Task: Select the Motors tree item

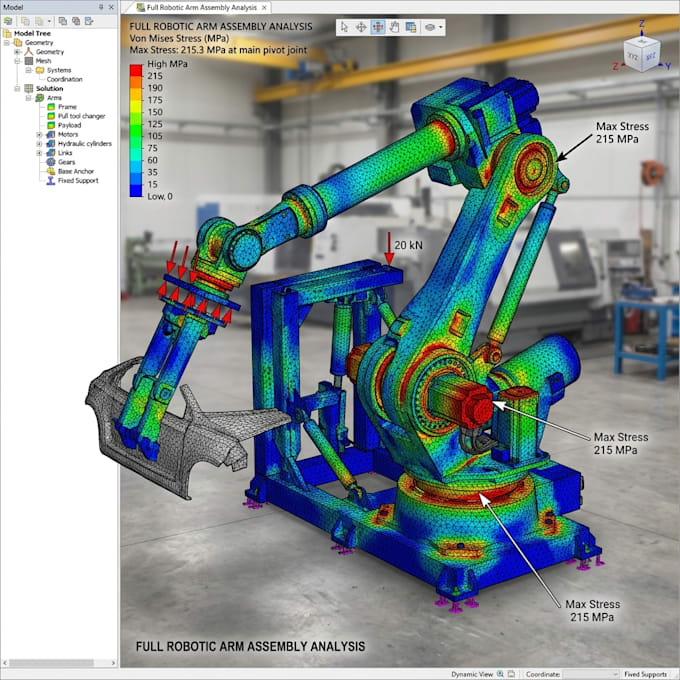Action: (x=68, y=134)
